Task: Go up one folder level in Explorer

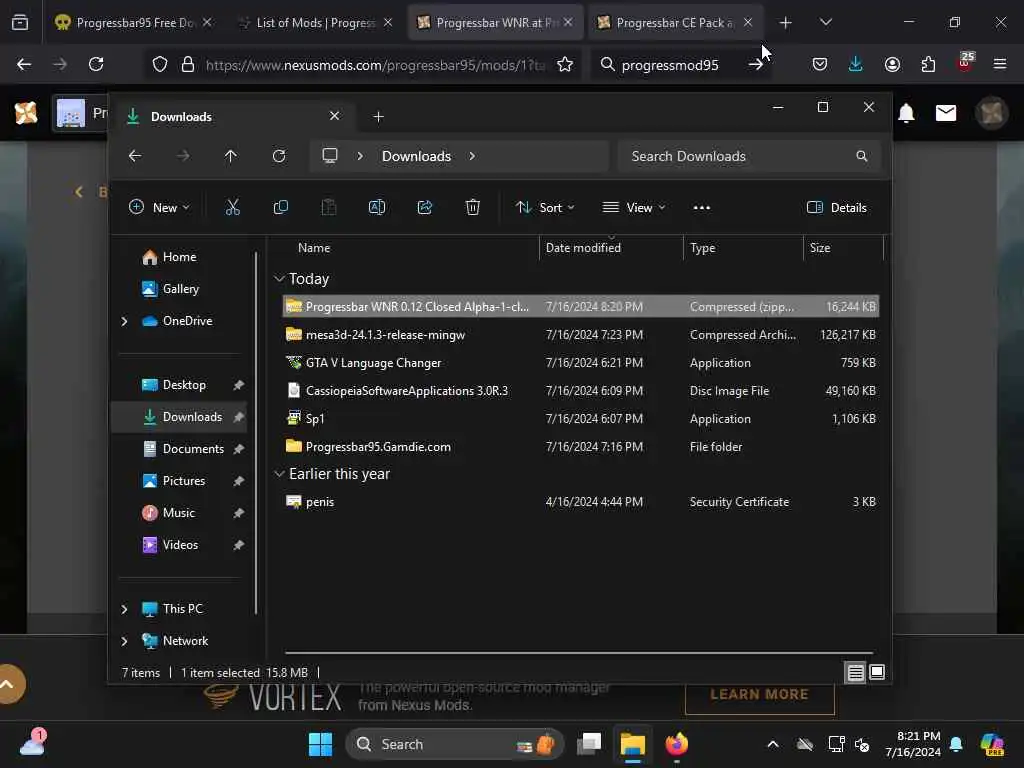Action: coord(231,156)
